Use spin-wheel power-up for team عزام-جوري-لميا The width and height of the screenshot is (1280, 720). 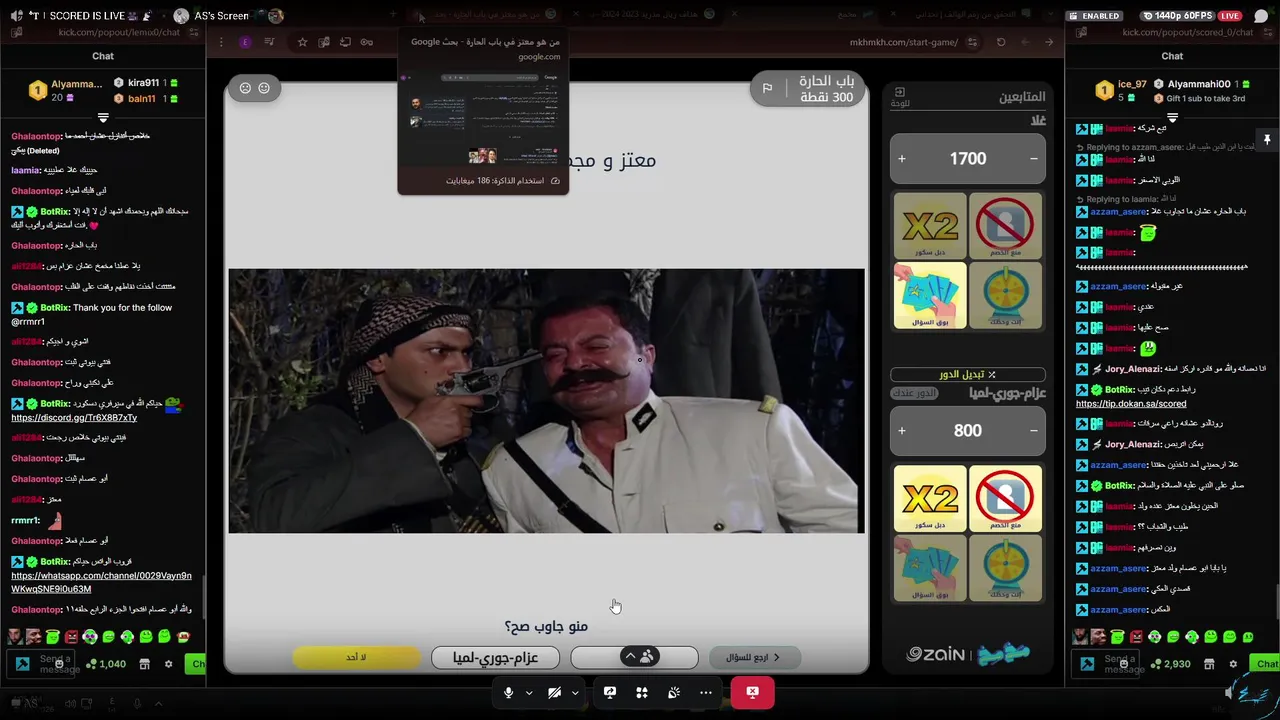coord(1005,568)
